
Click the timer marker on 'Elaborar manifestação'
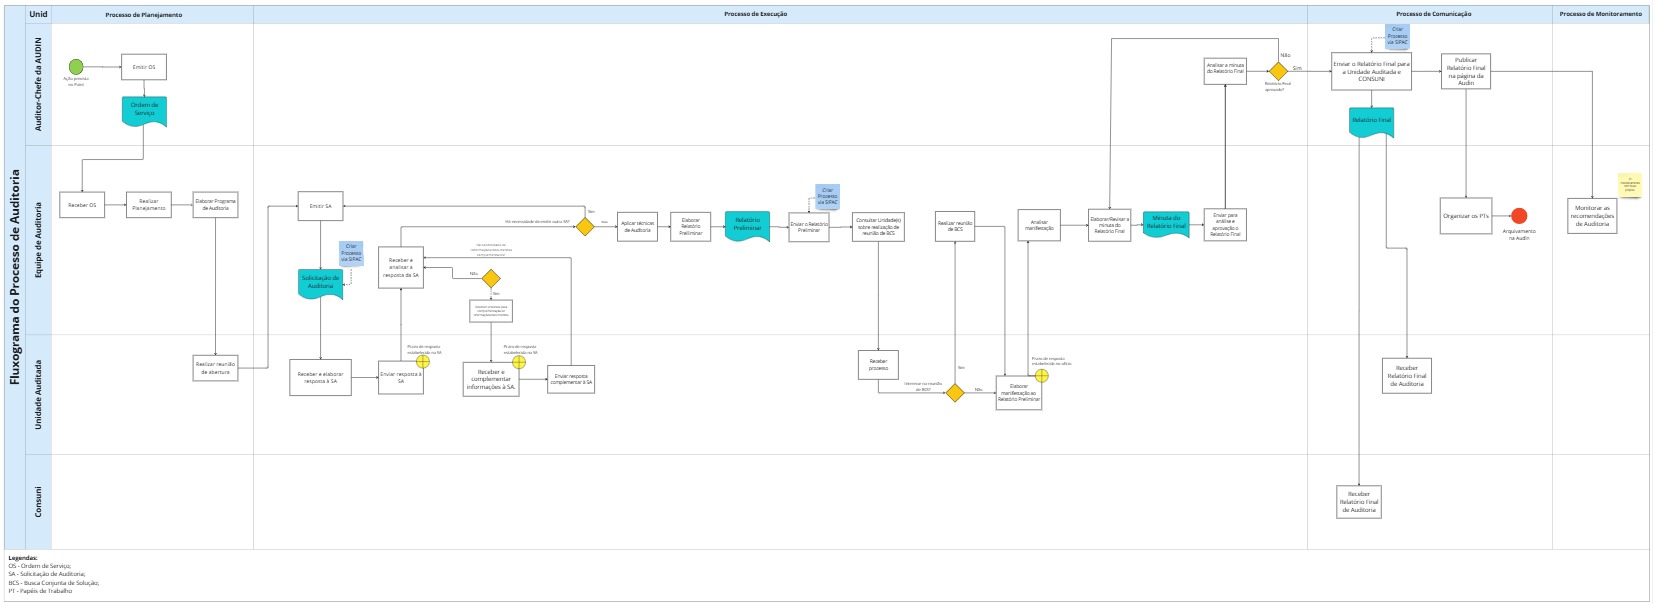coord(1041,376)
